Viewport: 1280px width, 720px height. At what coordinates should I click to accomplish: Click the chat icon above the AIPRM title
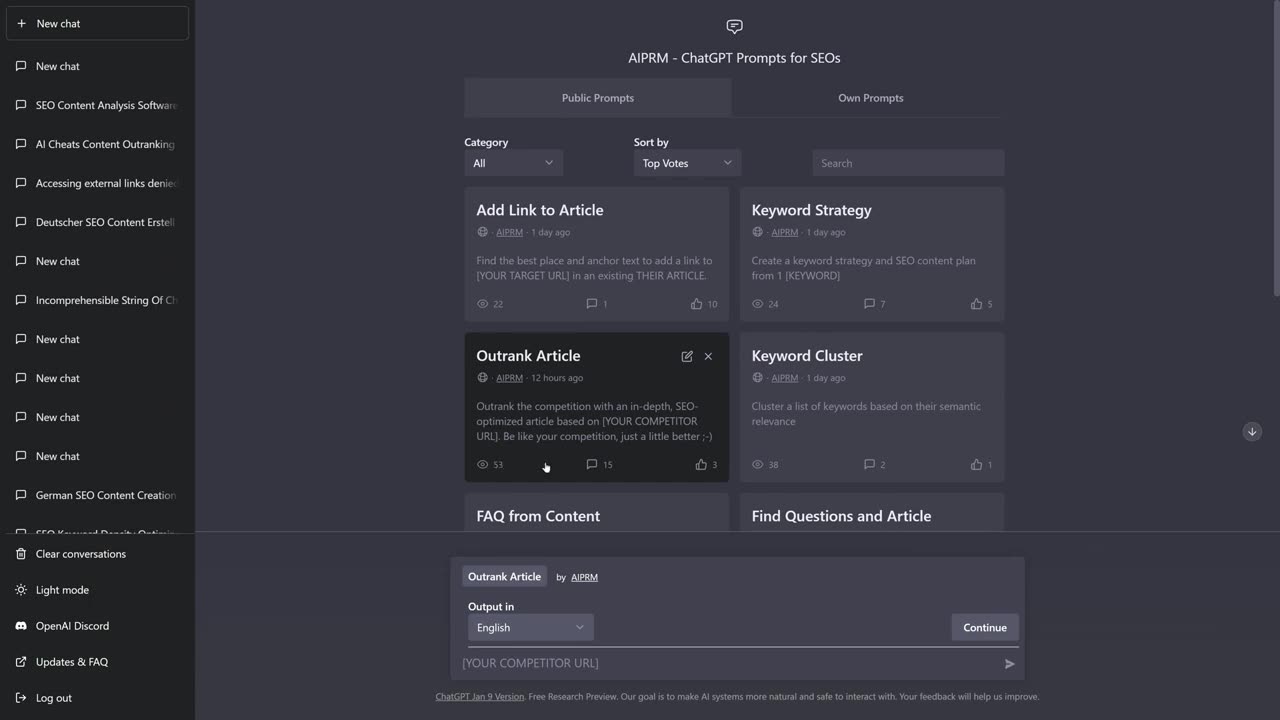(x=734, y=26)
